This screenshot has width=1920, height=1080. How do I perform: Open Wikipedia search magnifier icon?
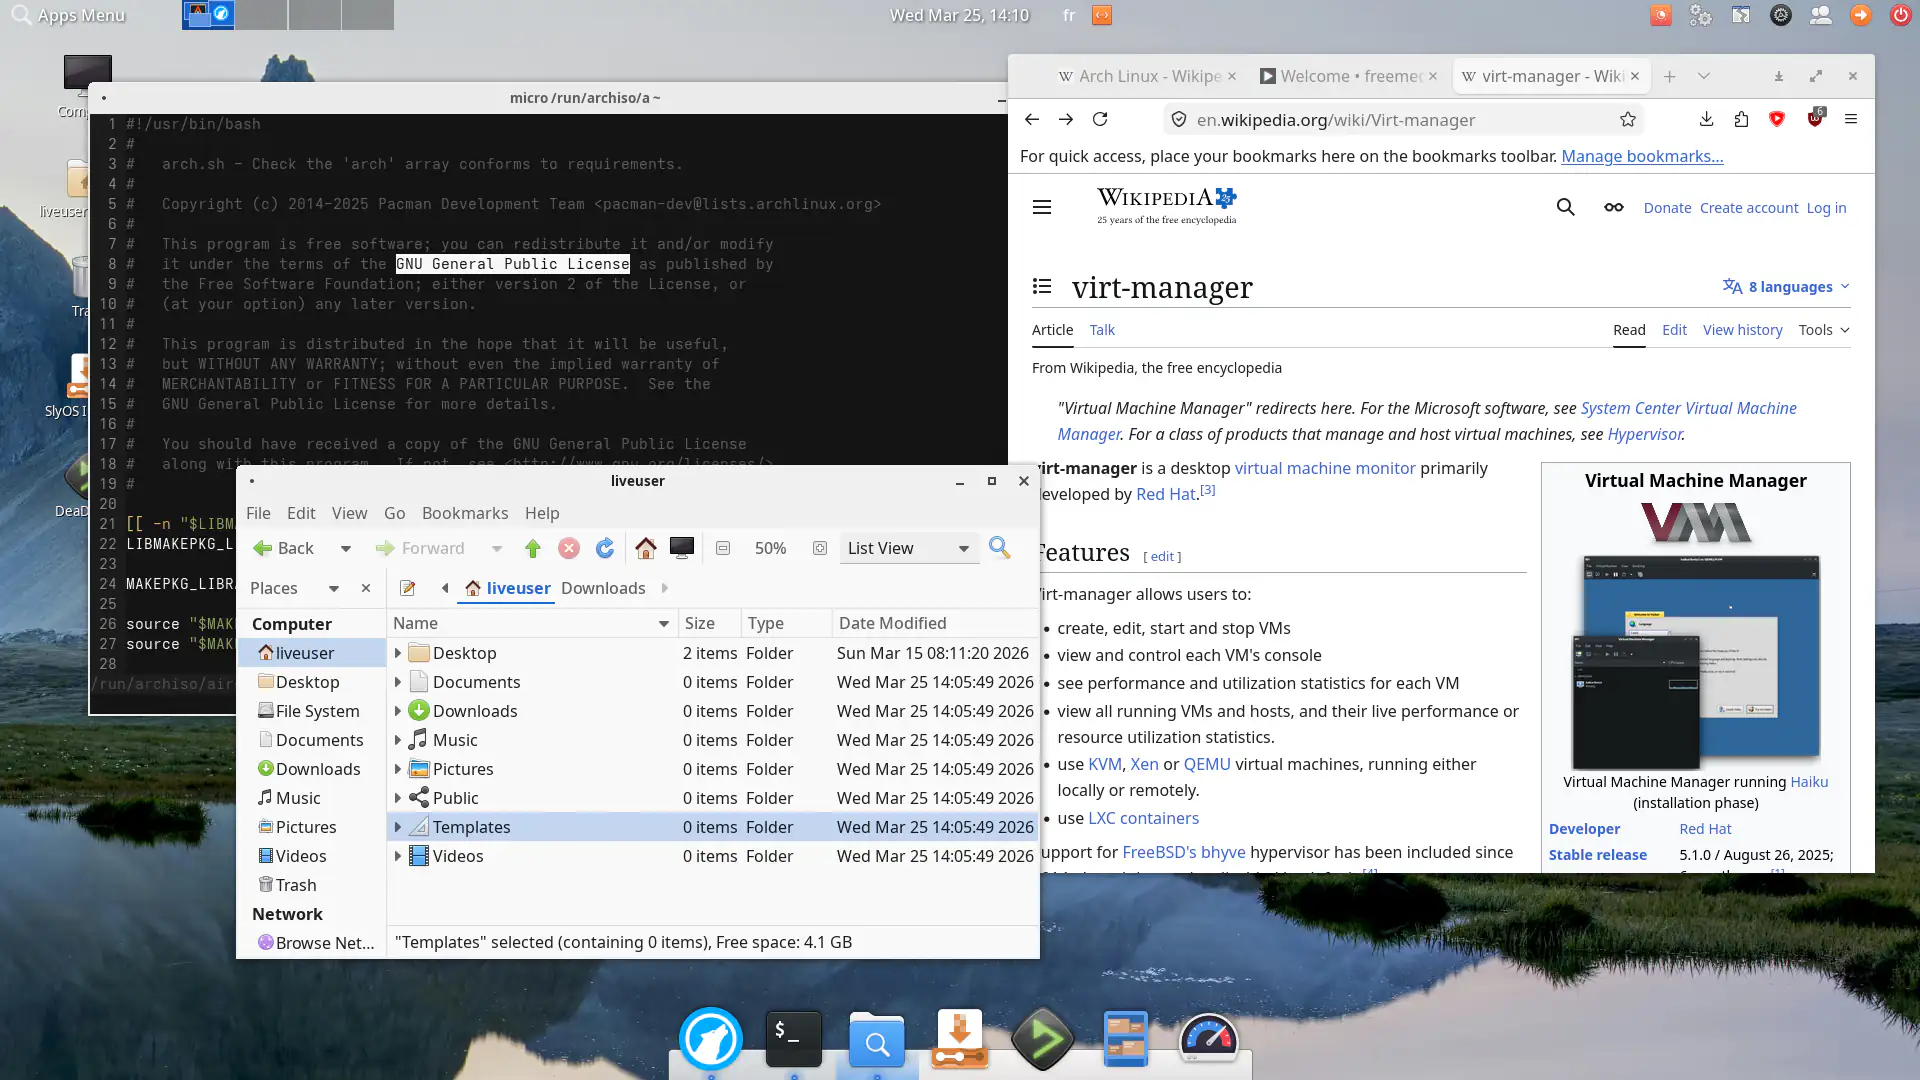click(1565, 207)
